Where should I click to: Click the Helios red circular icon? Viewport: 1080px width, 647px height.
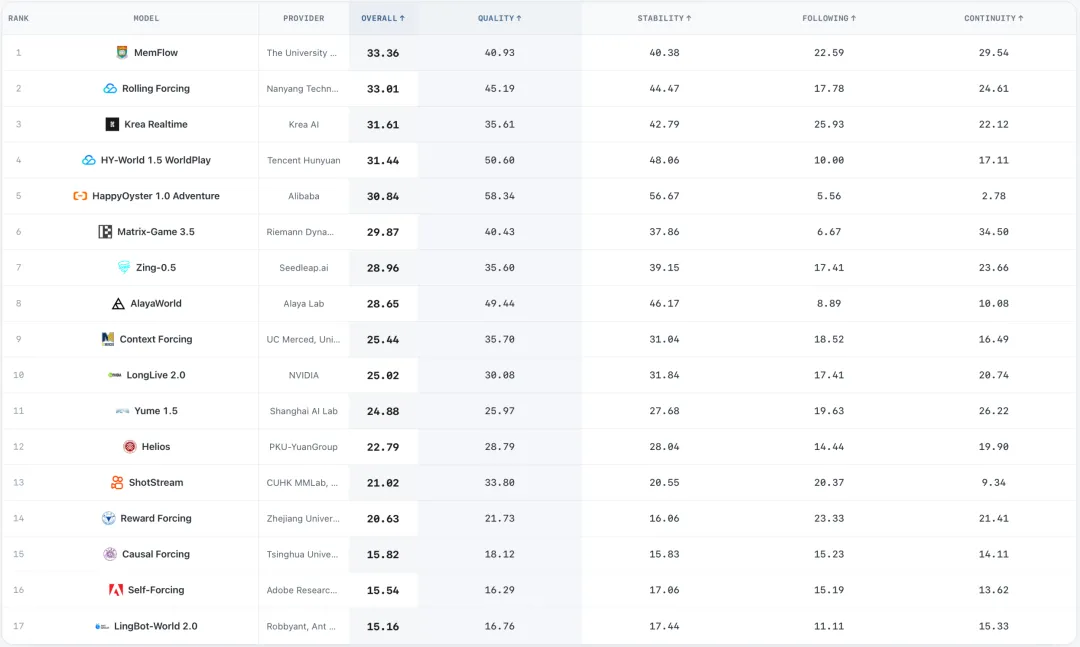[129, 446]
